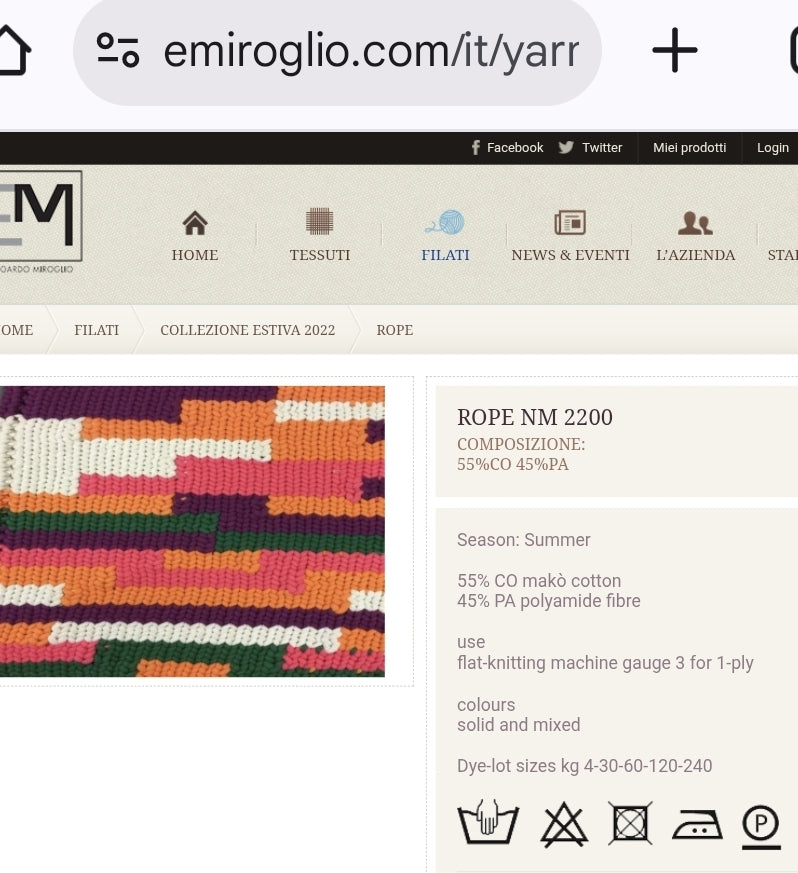Open the knitted yarn sample image
Viewport: 798px width, 873px height.
(192, 531)
